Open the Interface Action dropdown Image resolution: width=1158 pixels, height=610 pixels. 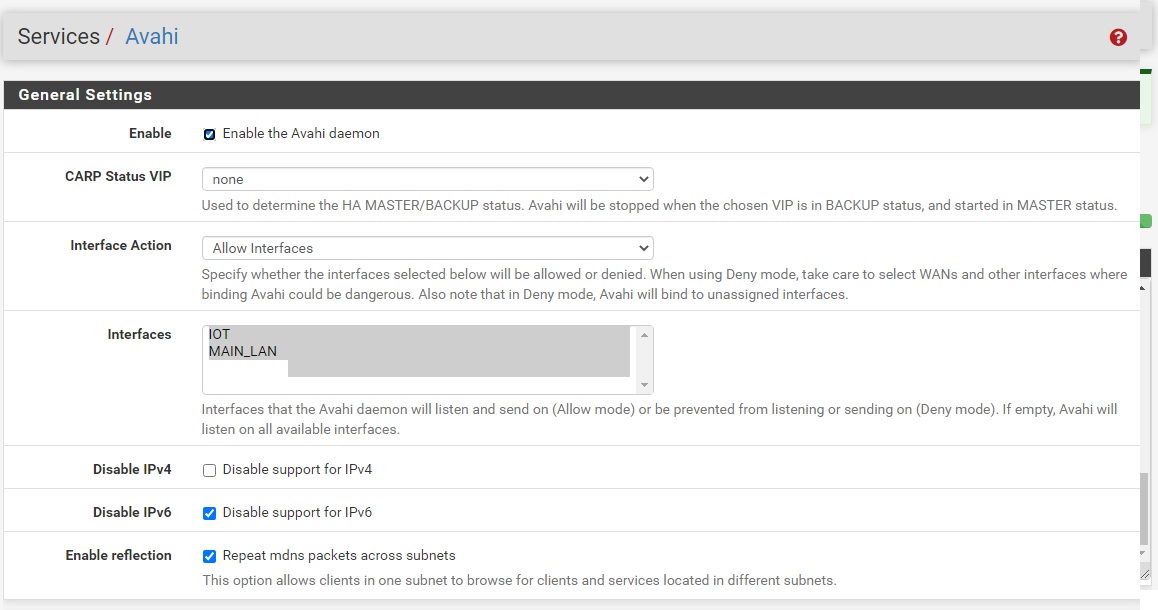(x=428, y=247)
